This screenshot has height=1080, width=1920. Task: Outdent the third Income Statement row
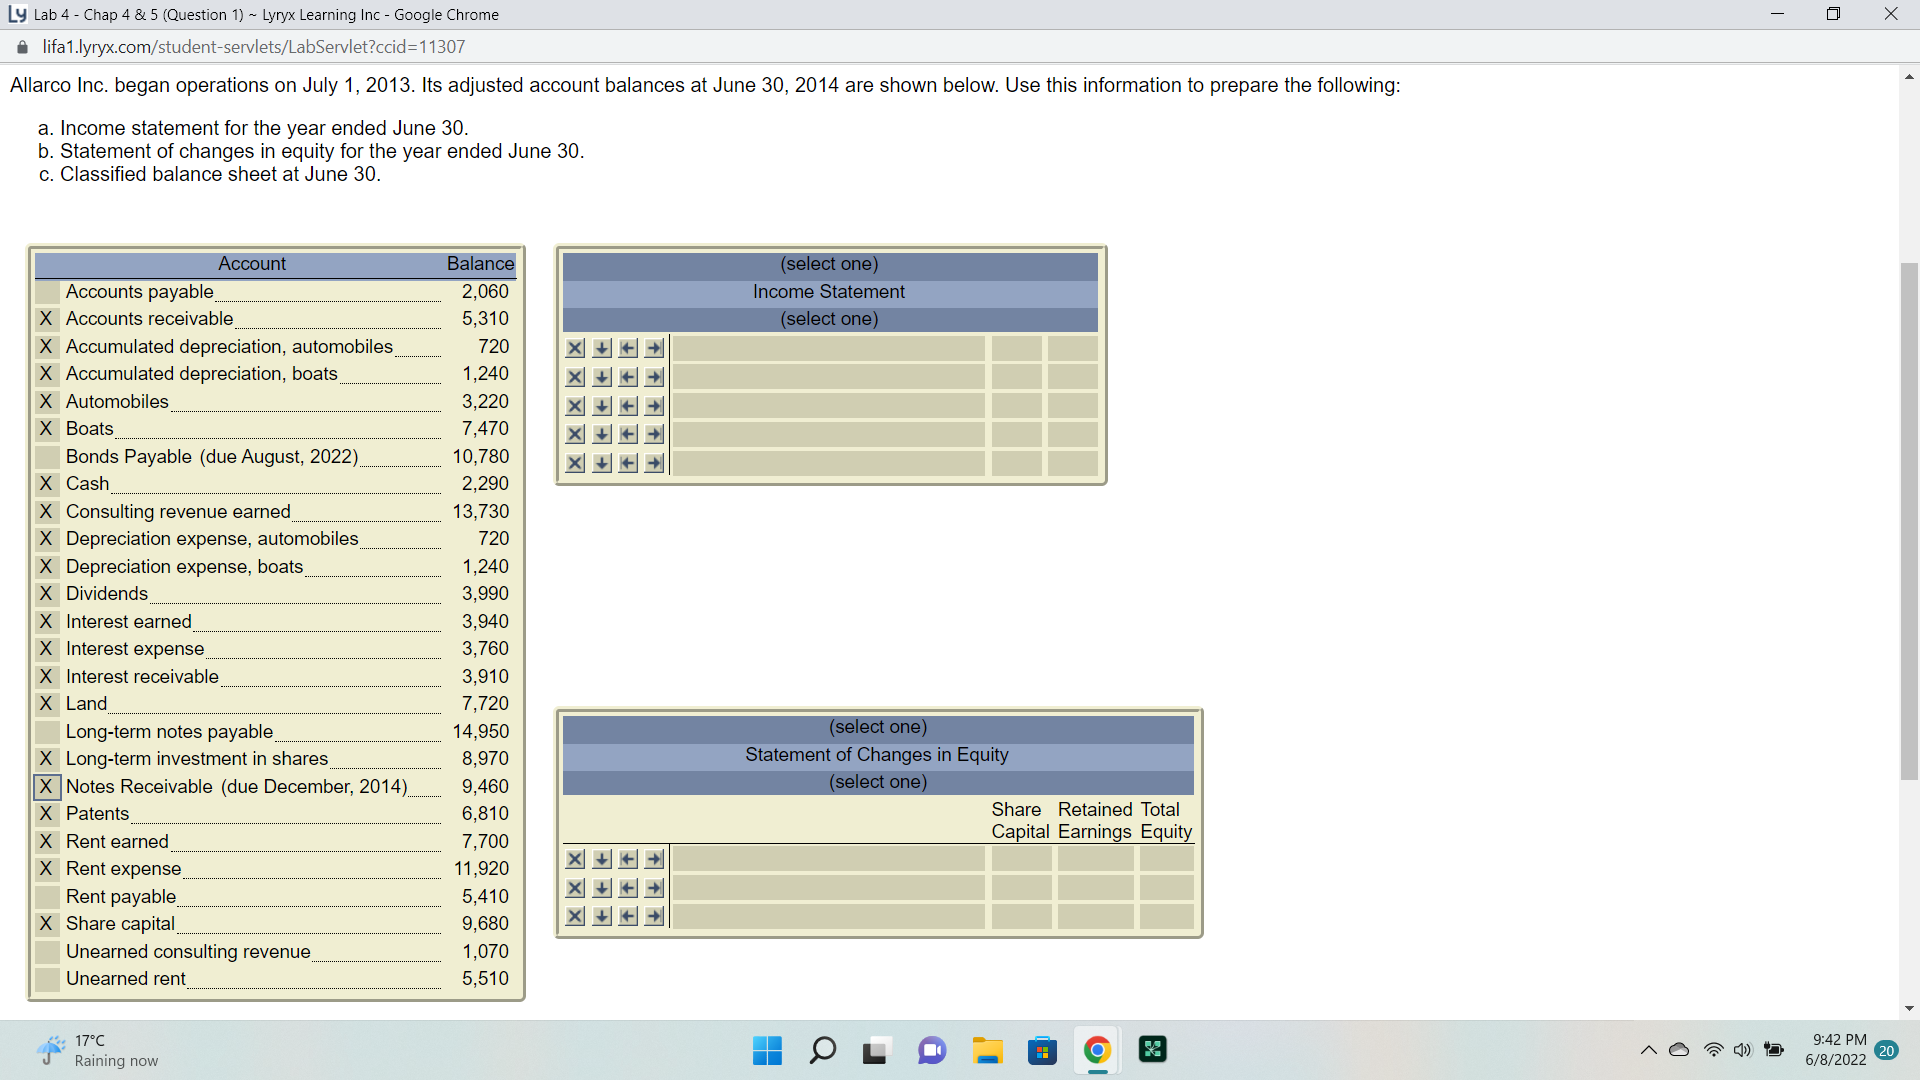(628, 406)
